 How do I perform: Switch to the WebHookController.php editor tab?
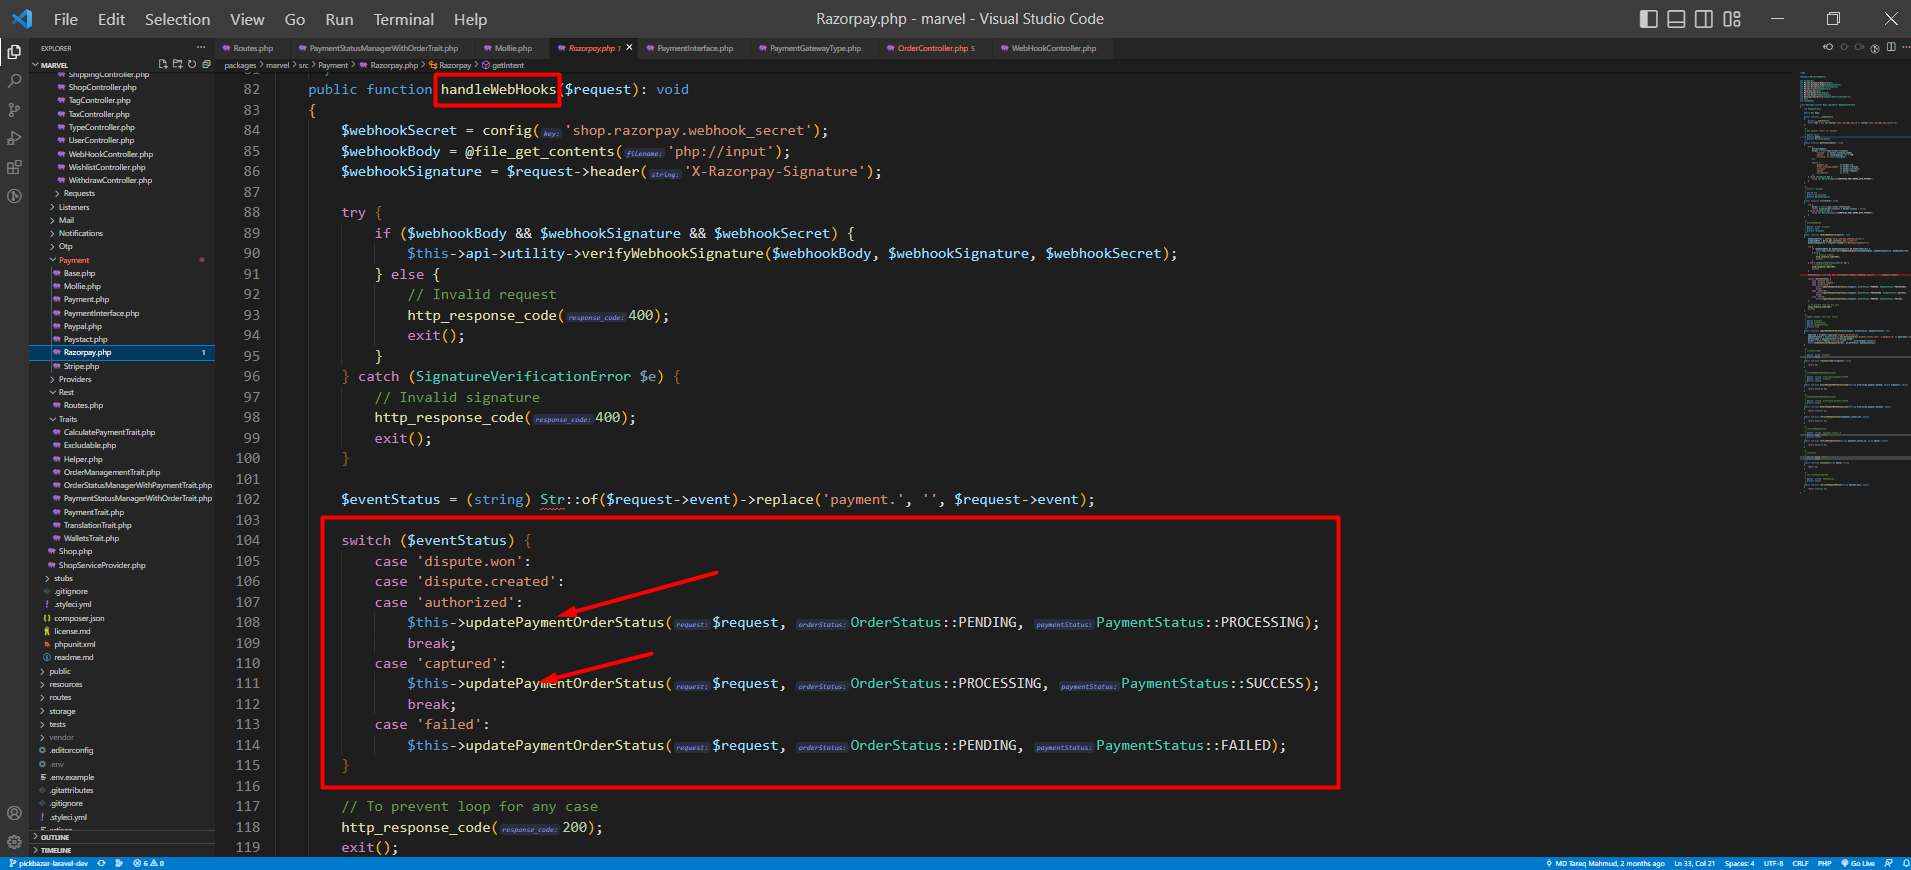tap(1053, 48)
